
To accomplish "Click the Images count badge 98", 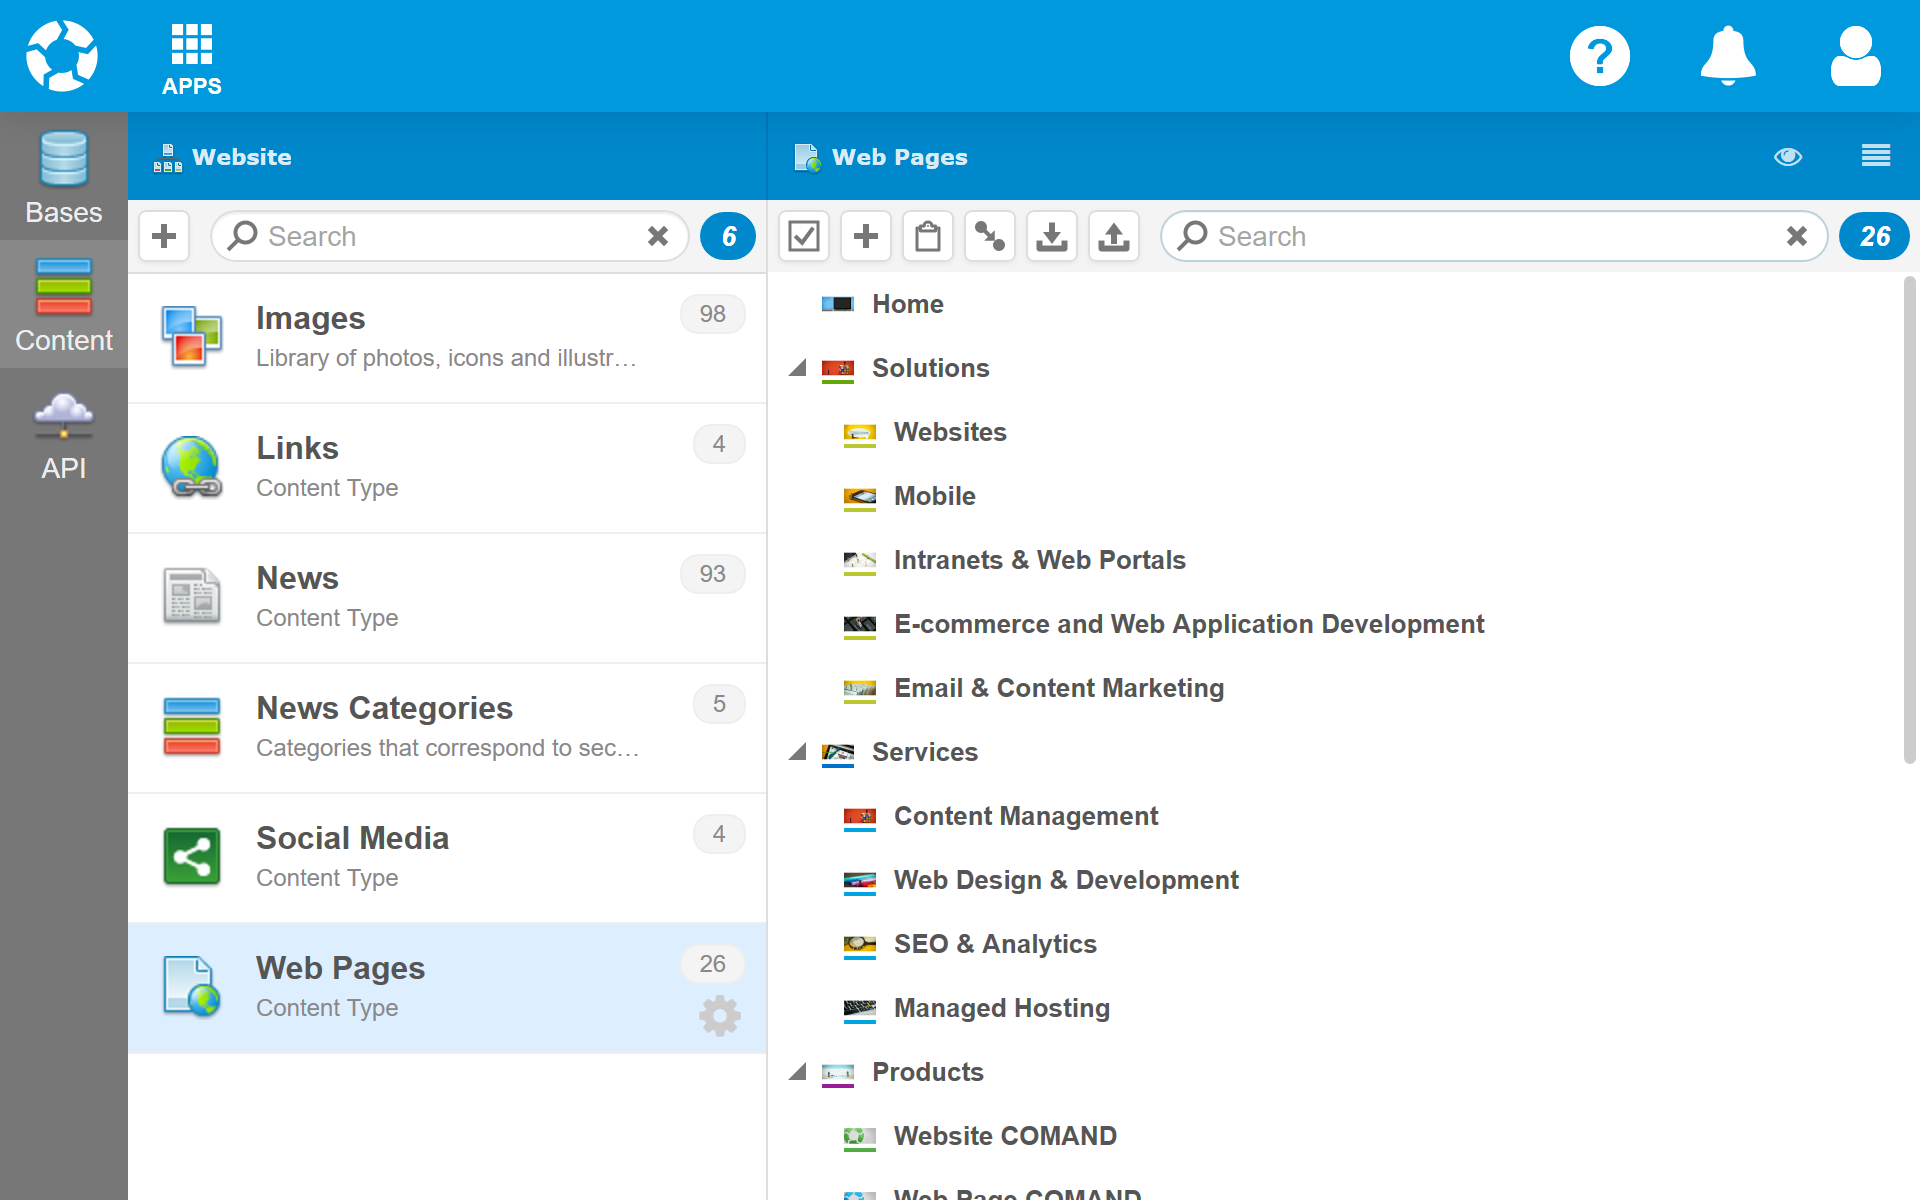I will [712, 314].
